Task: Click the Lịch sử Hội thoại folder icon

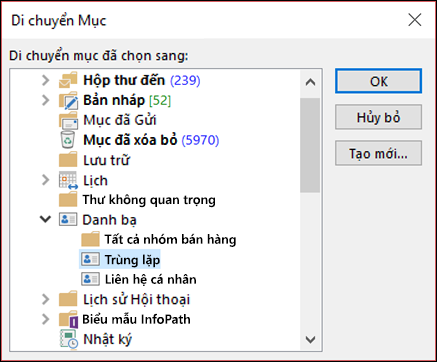Action: 68,299
